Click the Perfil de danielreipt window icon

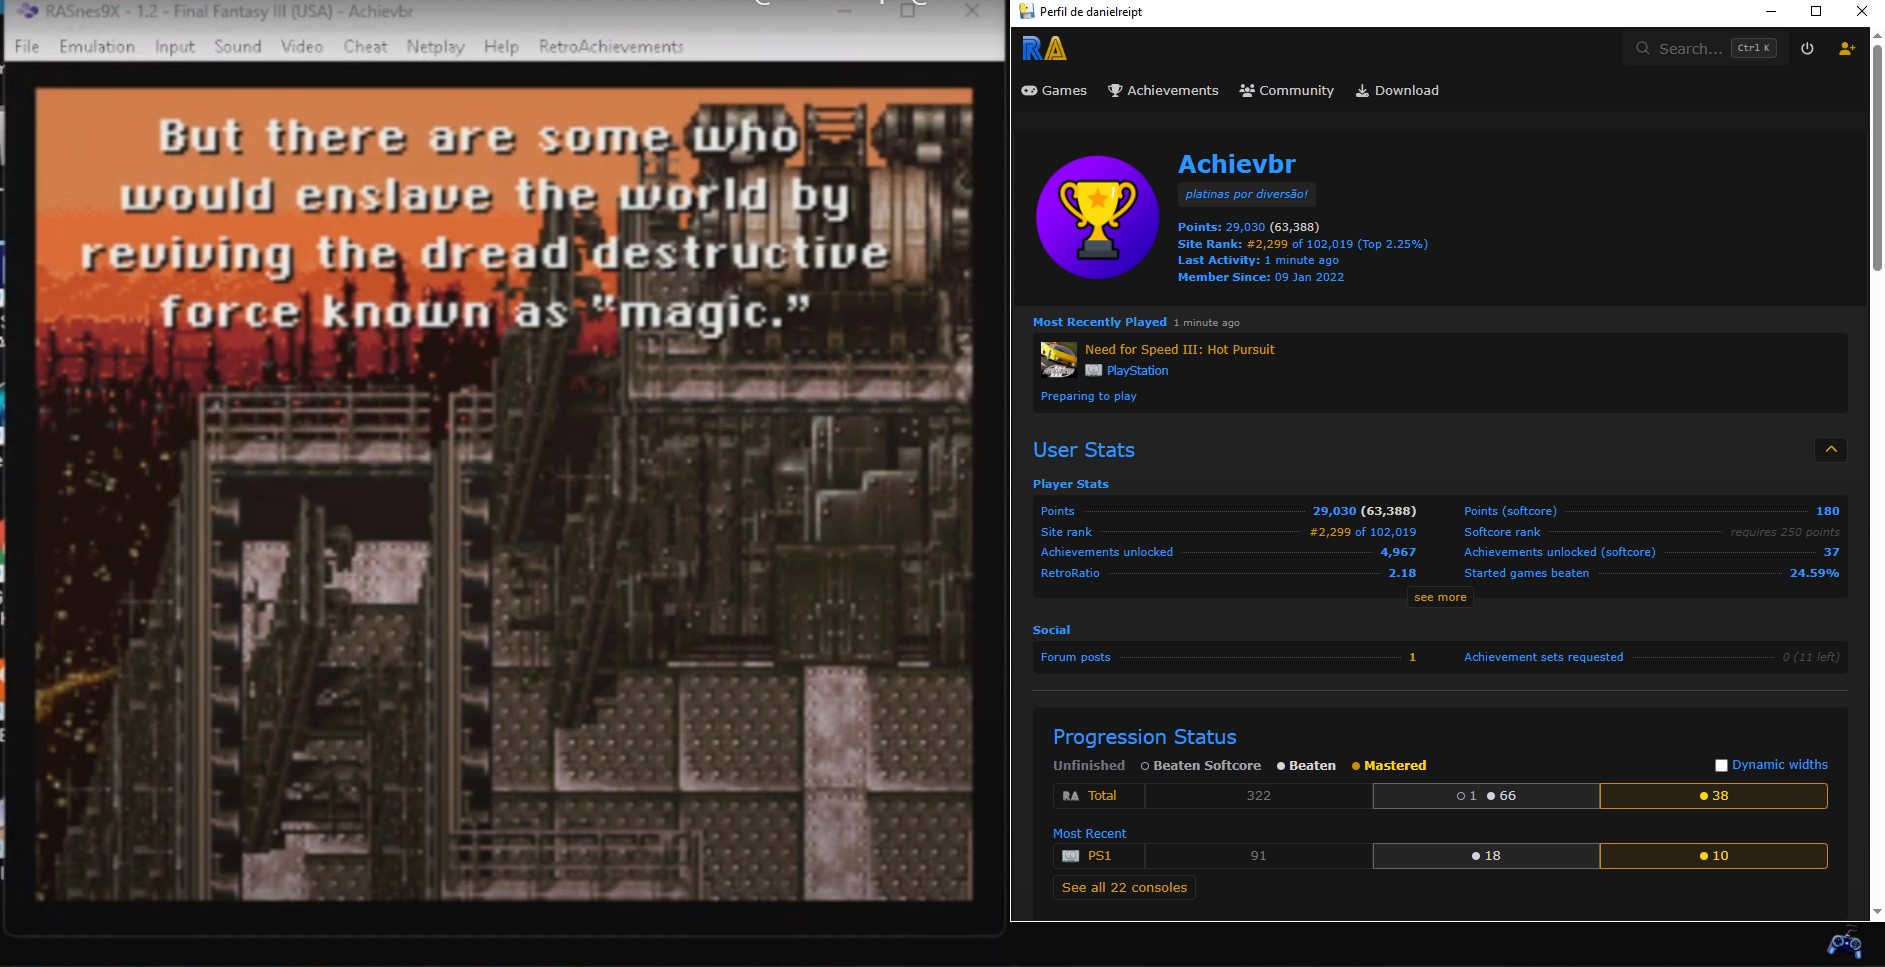[1026, 11]
